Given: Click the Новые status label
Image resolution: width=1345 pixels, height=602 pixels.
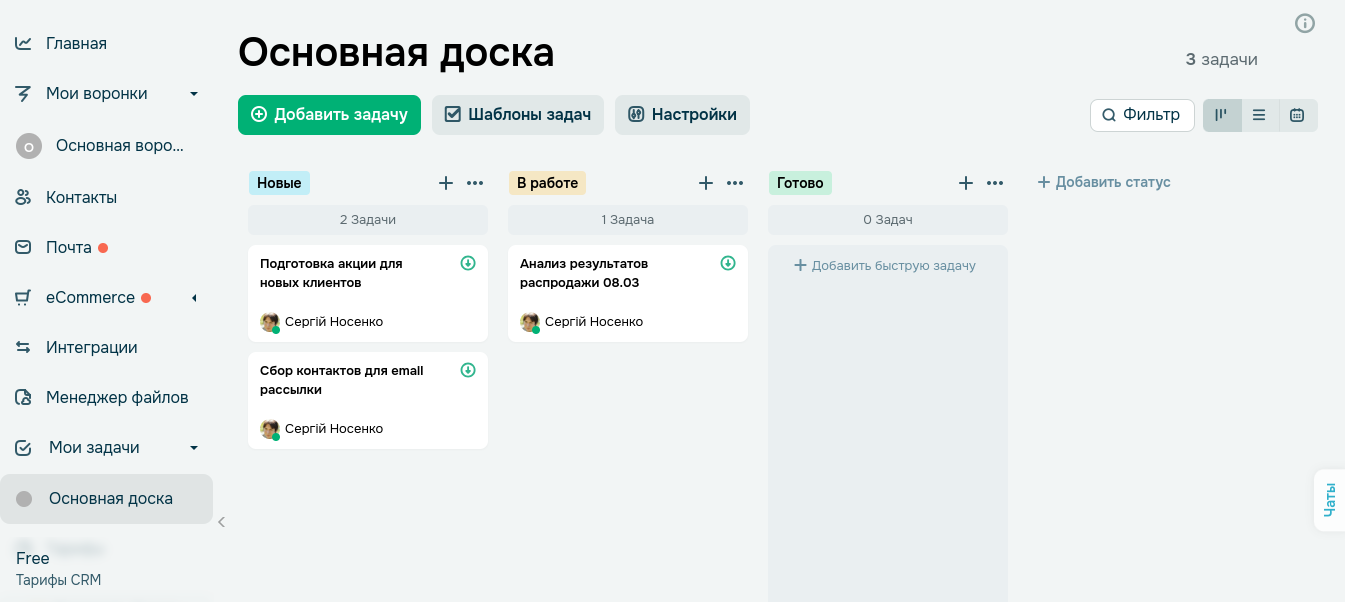Looking at the screenshot, I should click(x=279, y=183).
